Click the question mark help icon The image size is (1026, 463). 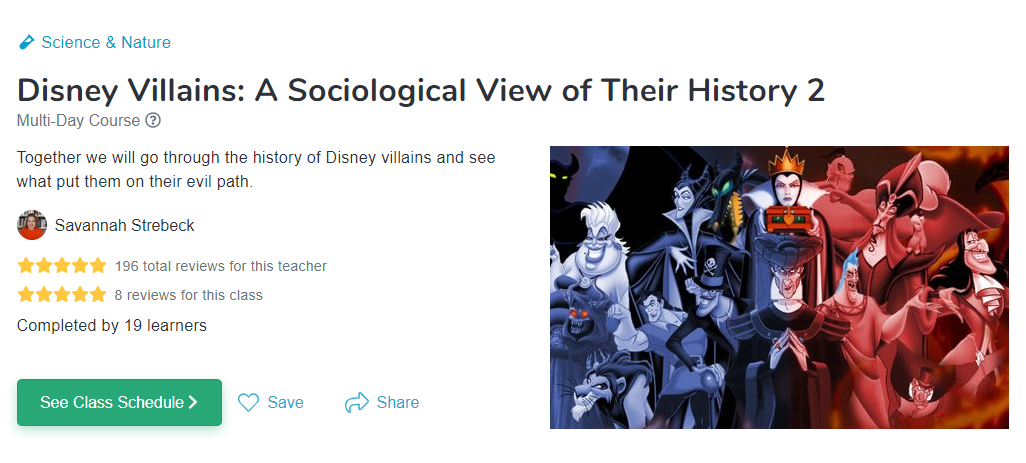[x=153, y=121]
